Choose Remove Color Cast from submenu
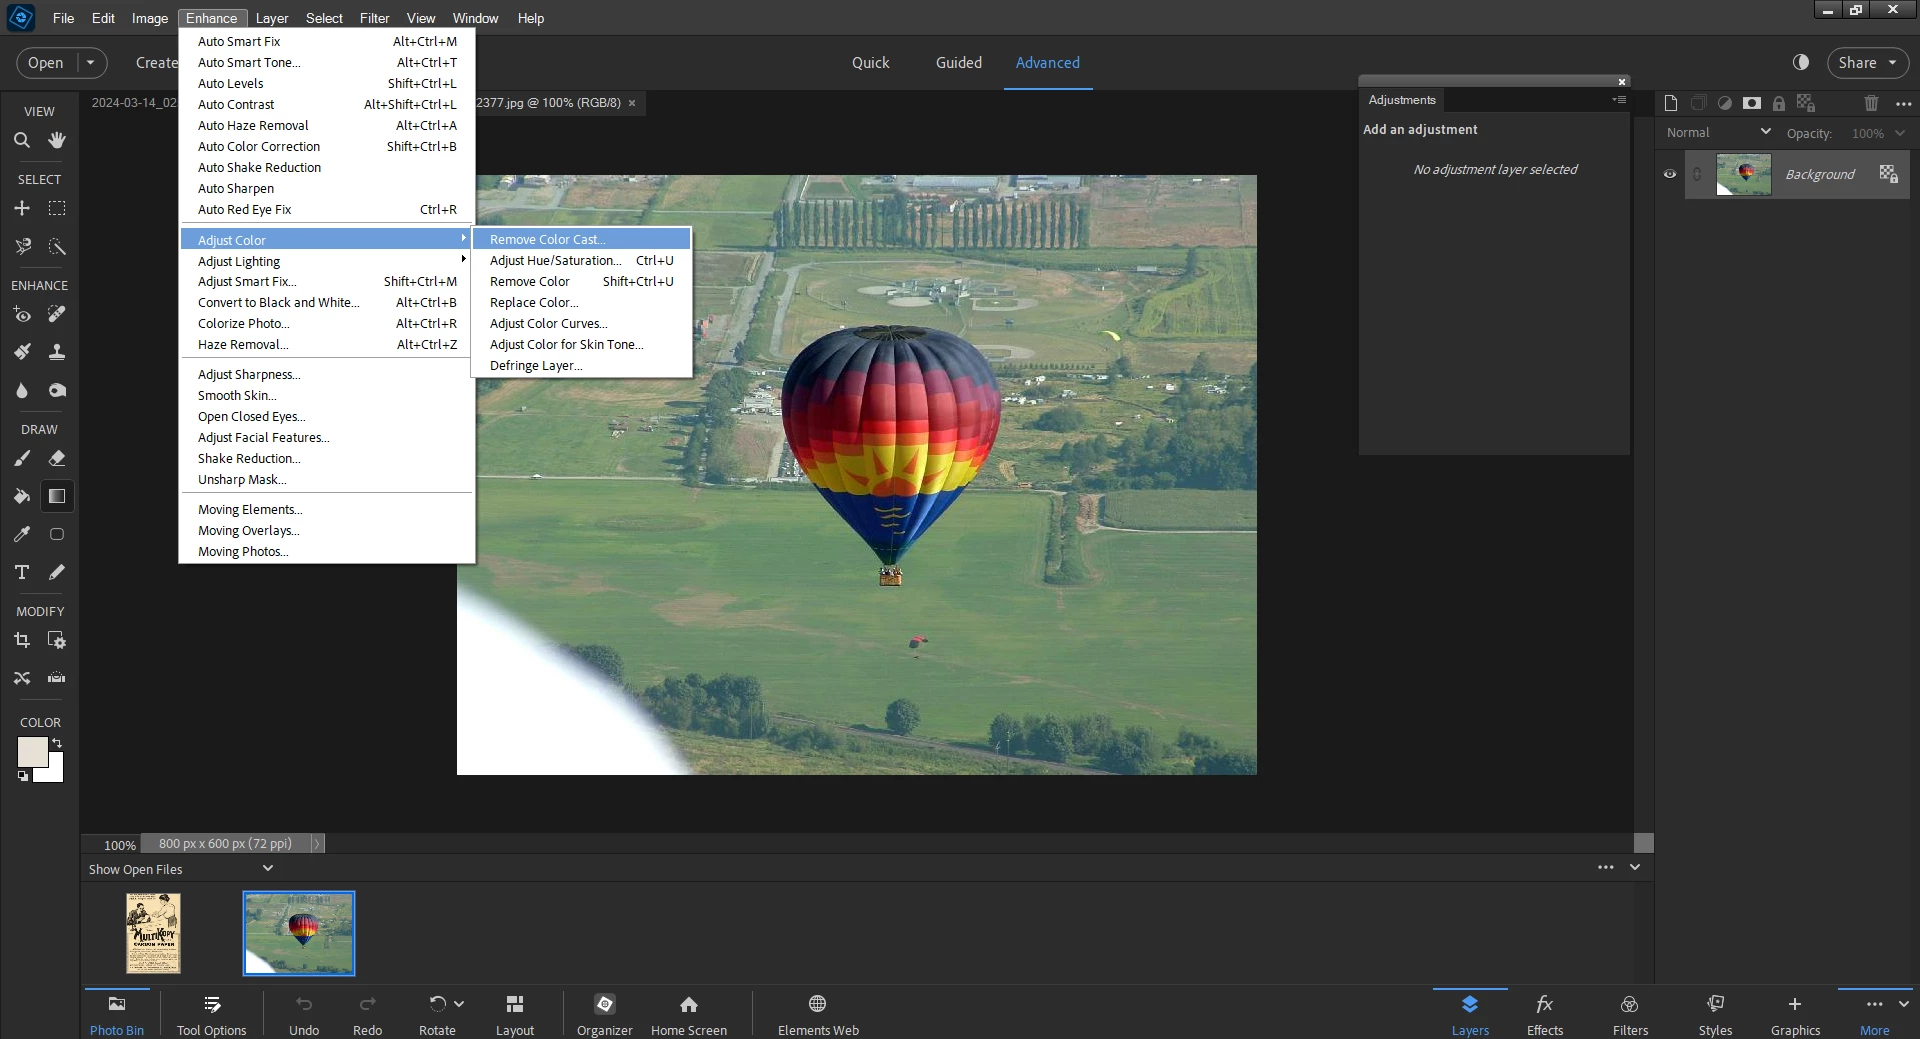The height and width of the screenshot is (1039, 1920). pyautogui.click(x=547, y=239)
